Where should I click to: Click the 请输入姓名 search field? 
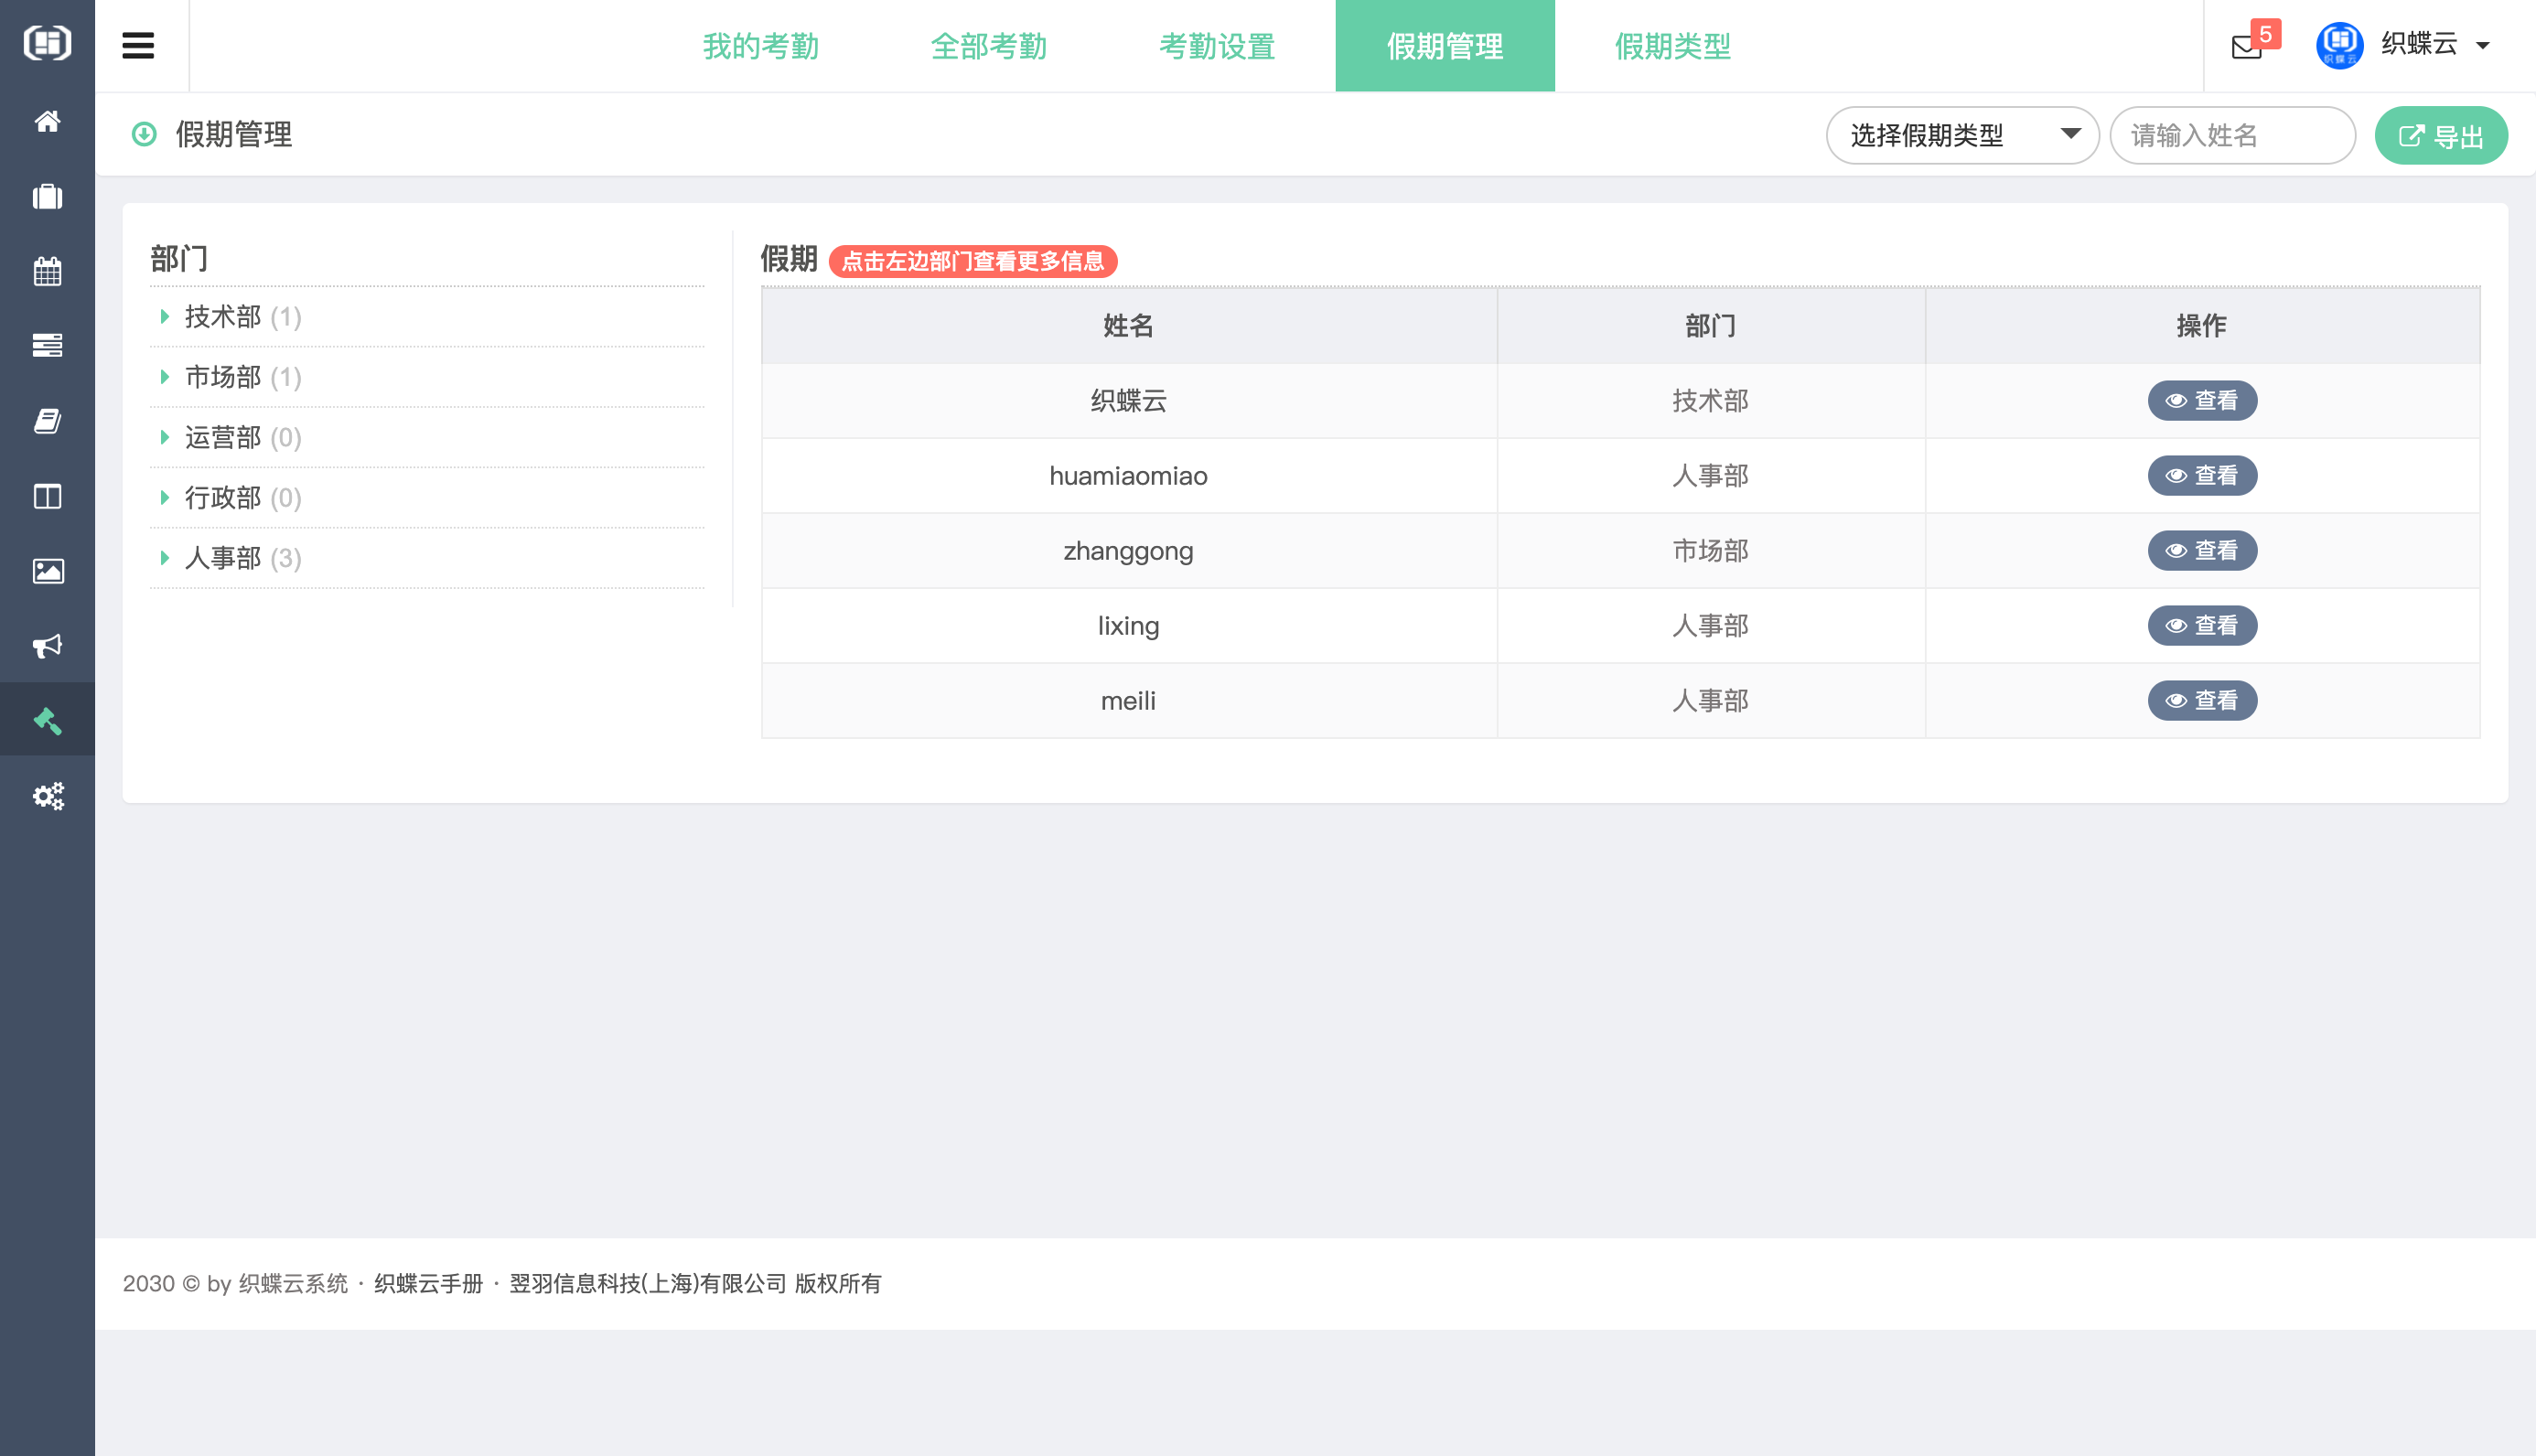pyautogui.click(x=2231, y=135)
